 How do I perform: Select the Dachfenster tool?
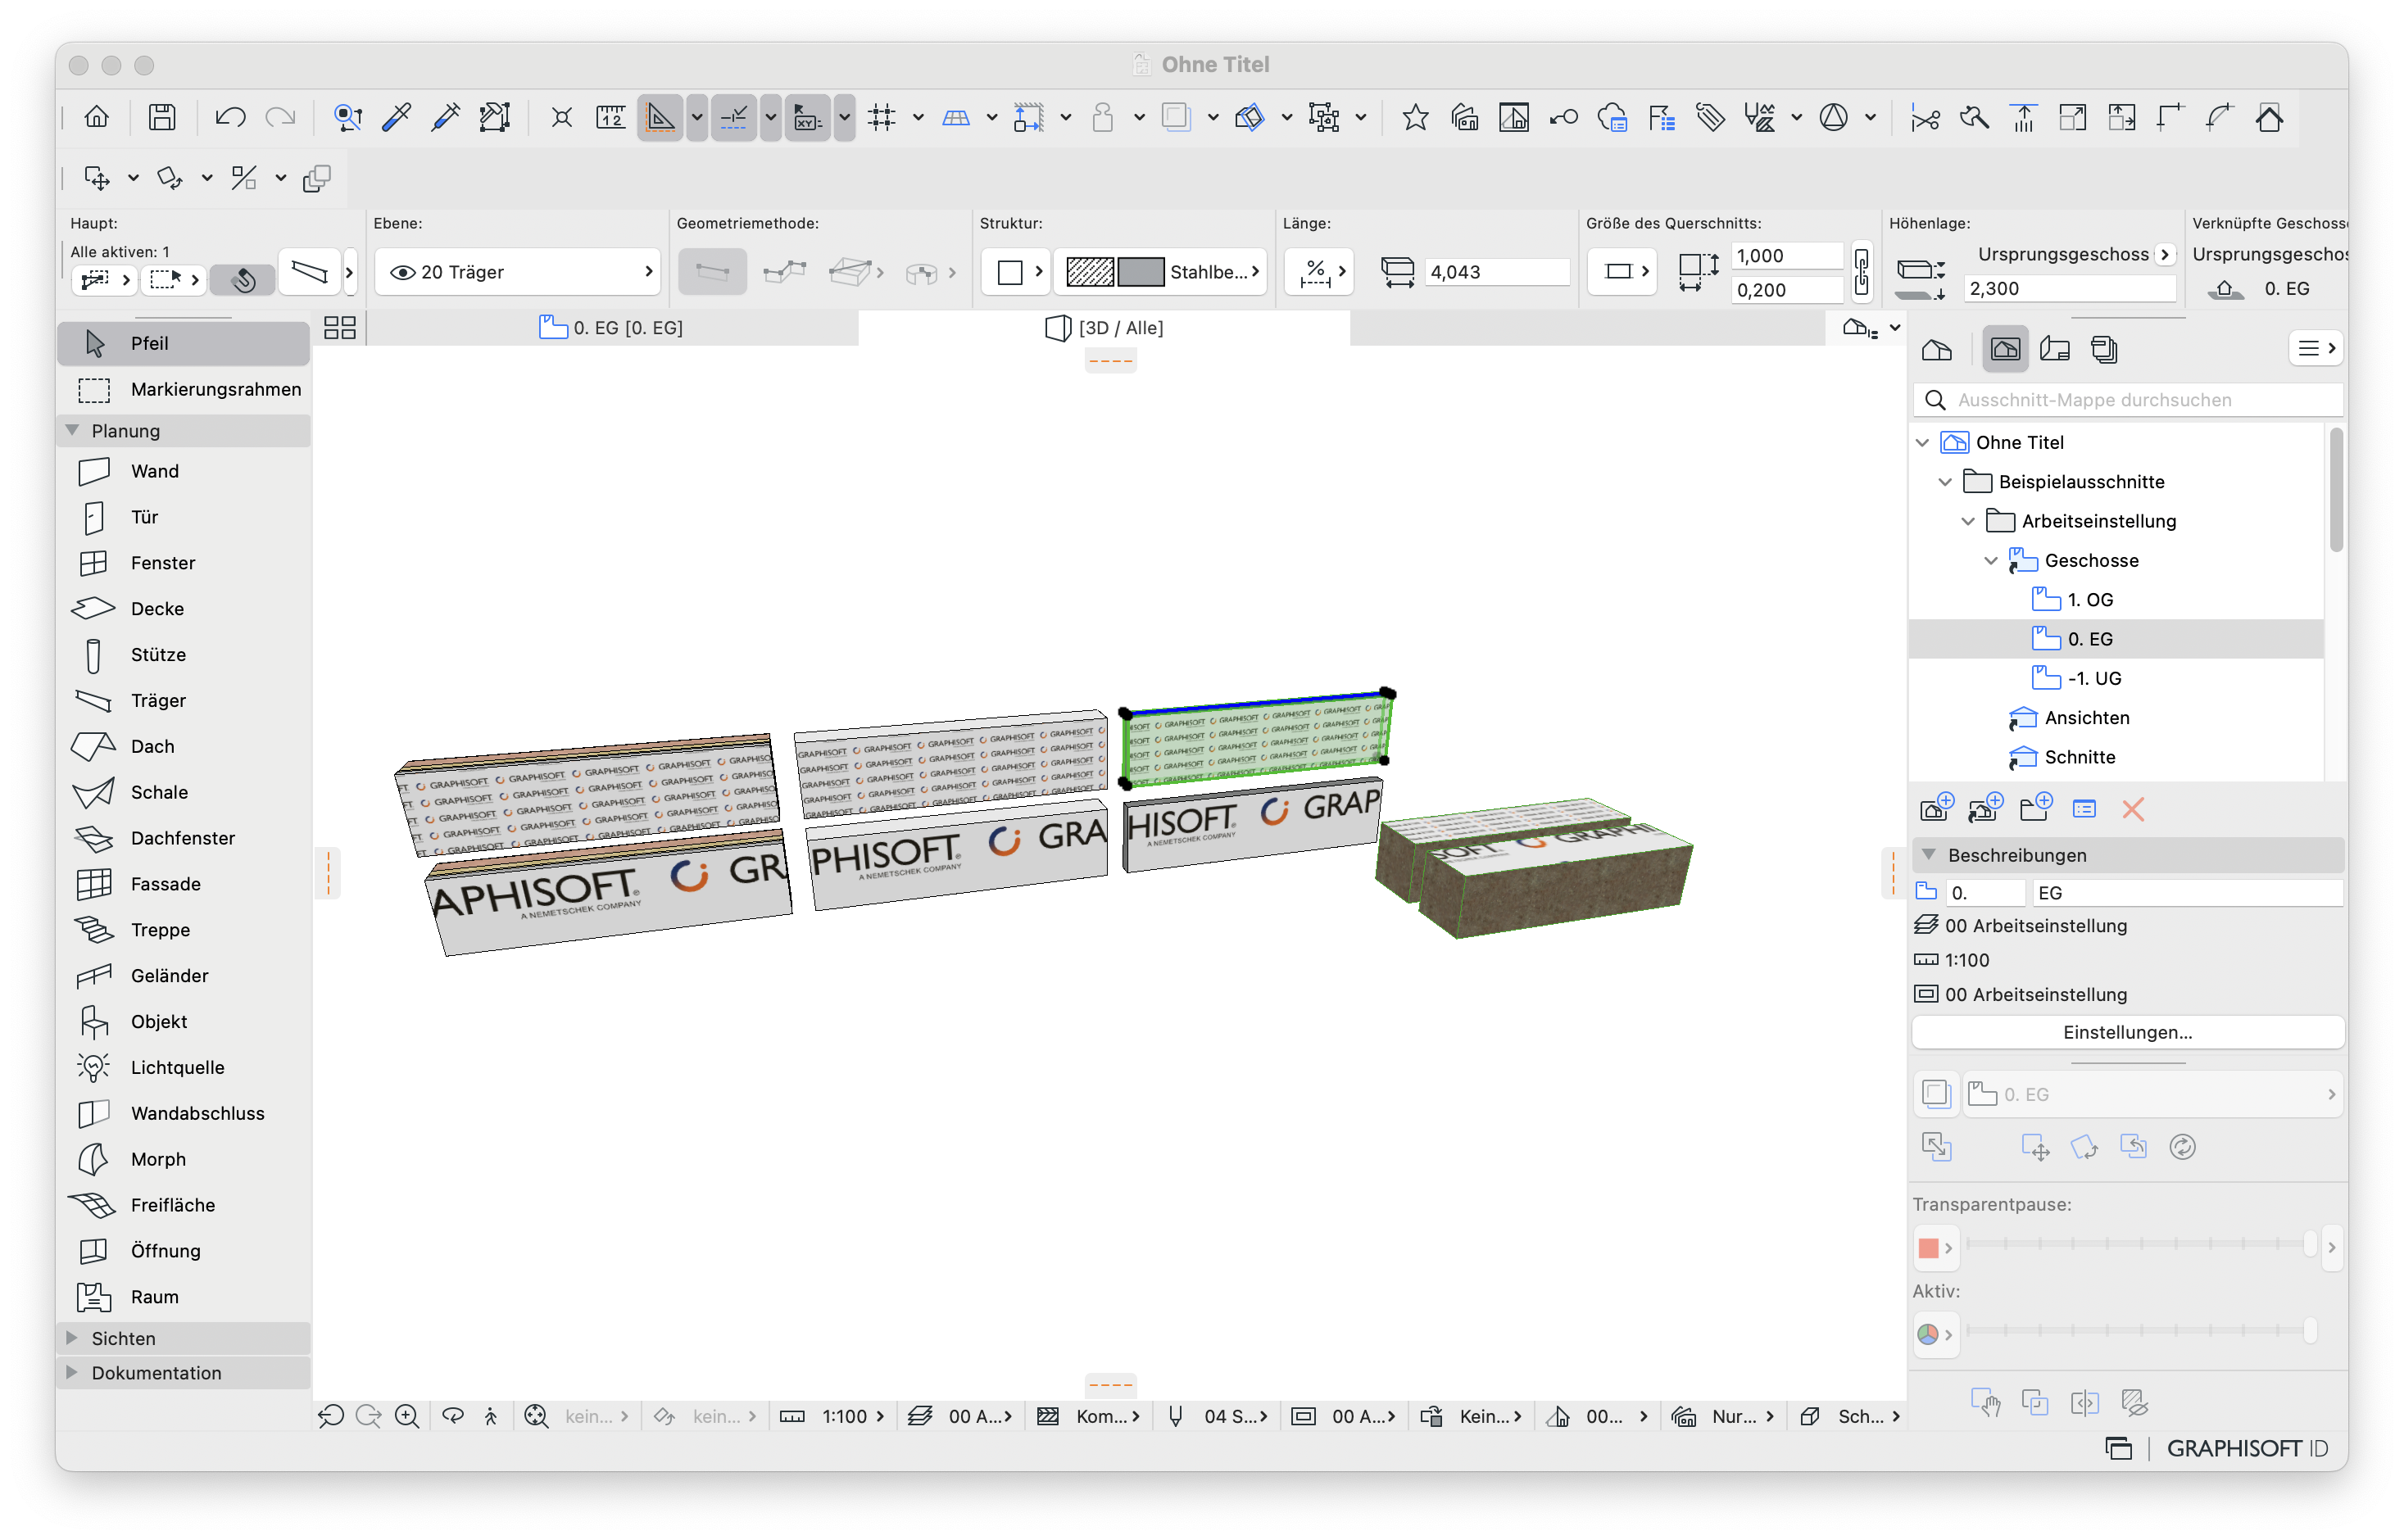[183, 839]
